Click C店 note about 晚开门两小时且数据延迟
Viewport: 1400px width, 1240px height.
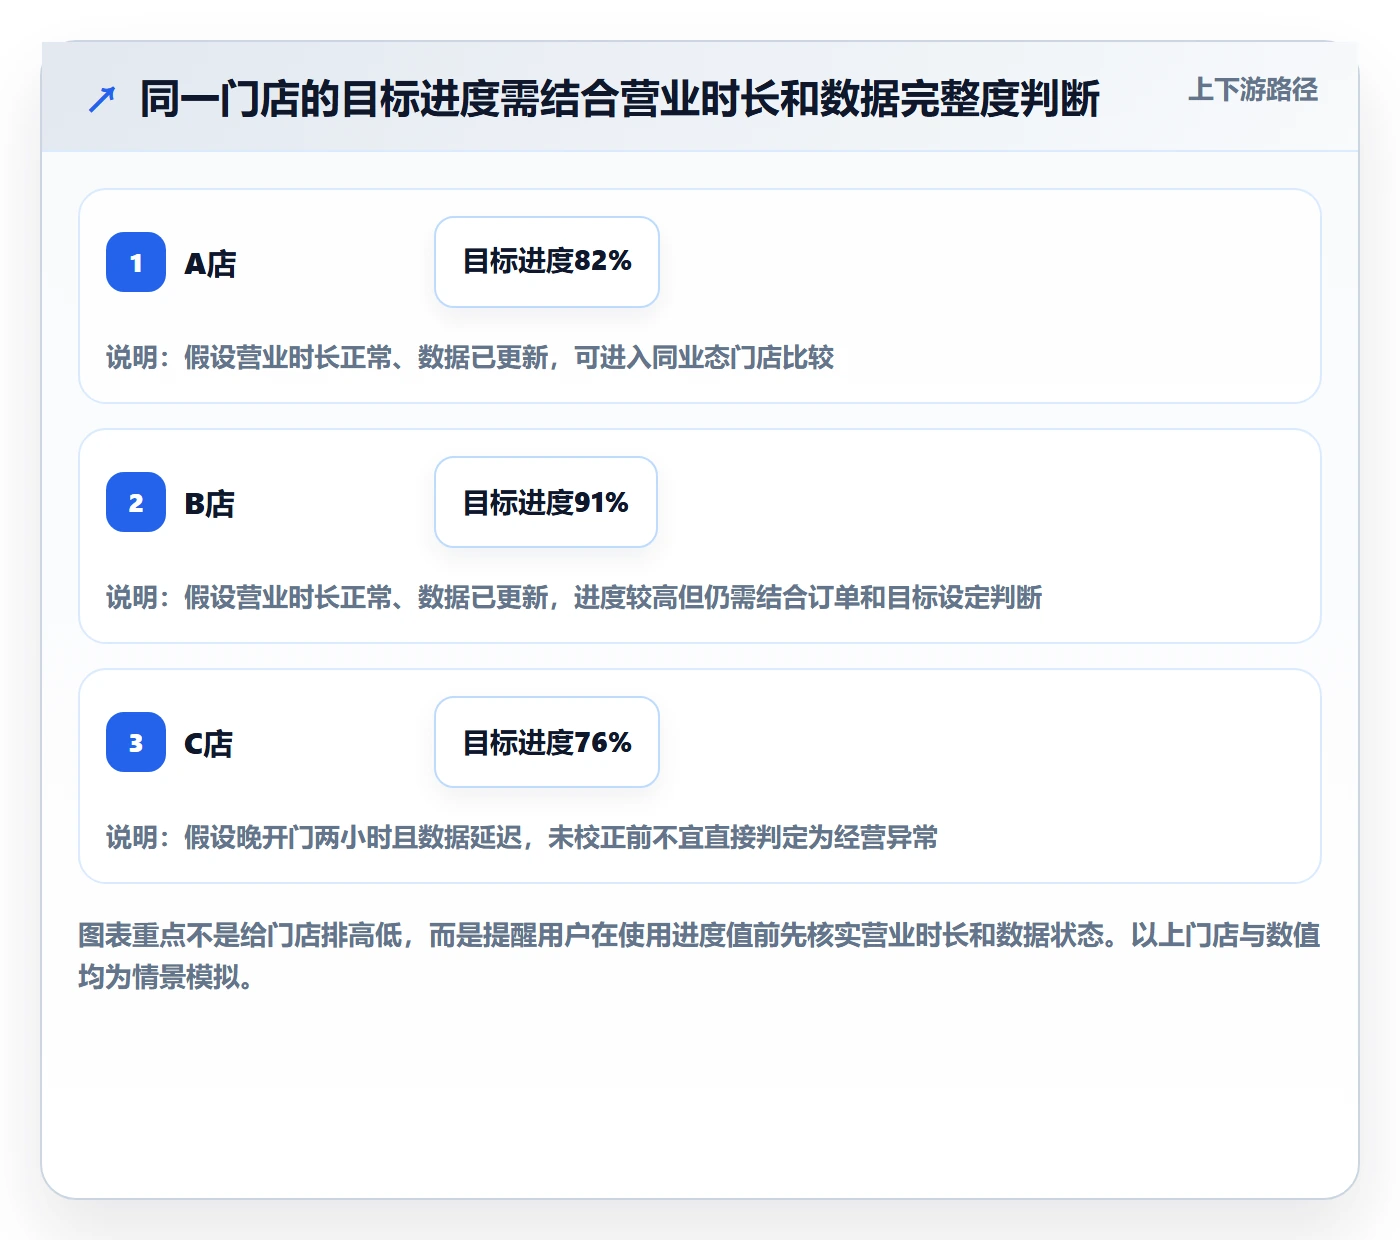522,837
